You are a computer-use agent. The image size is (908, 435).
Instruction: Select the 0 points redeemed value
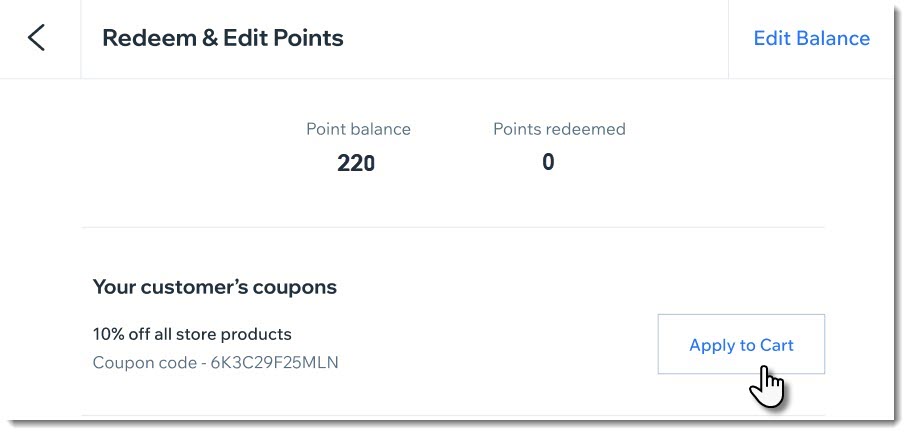coord(548,162)
